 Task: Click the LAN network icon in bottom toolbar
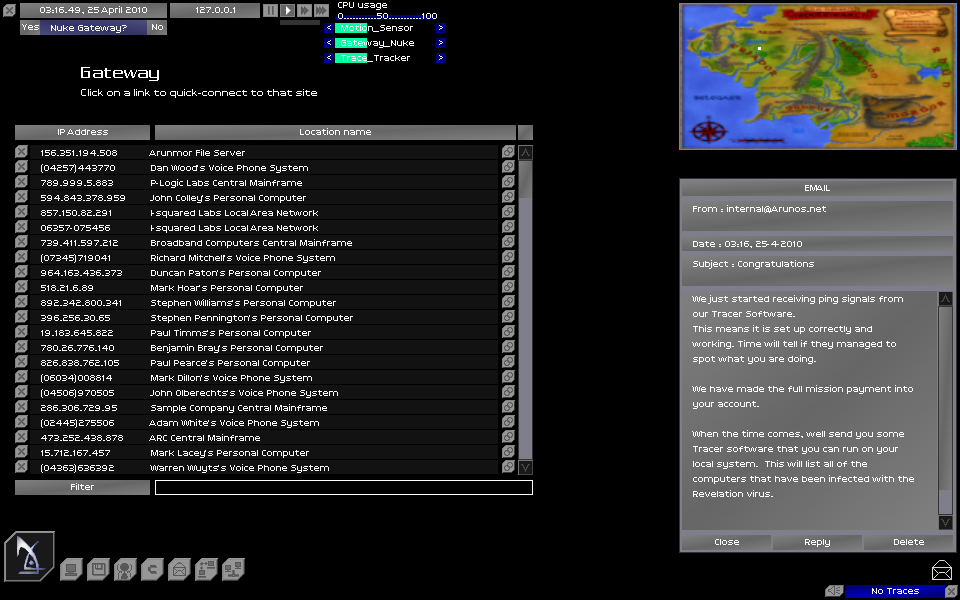(x=233, y=570)
